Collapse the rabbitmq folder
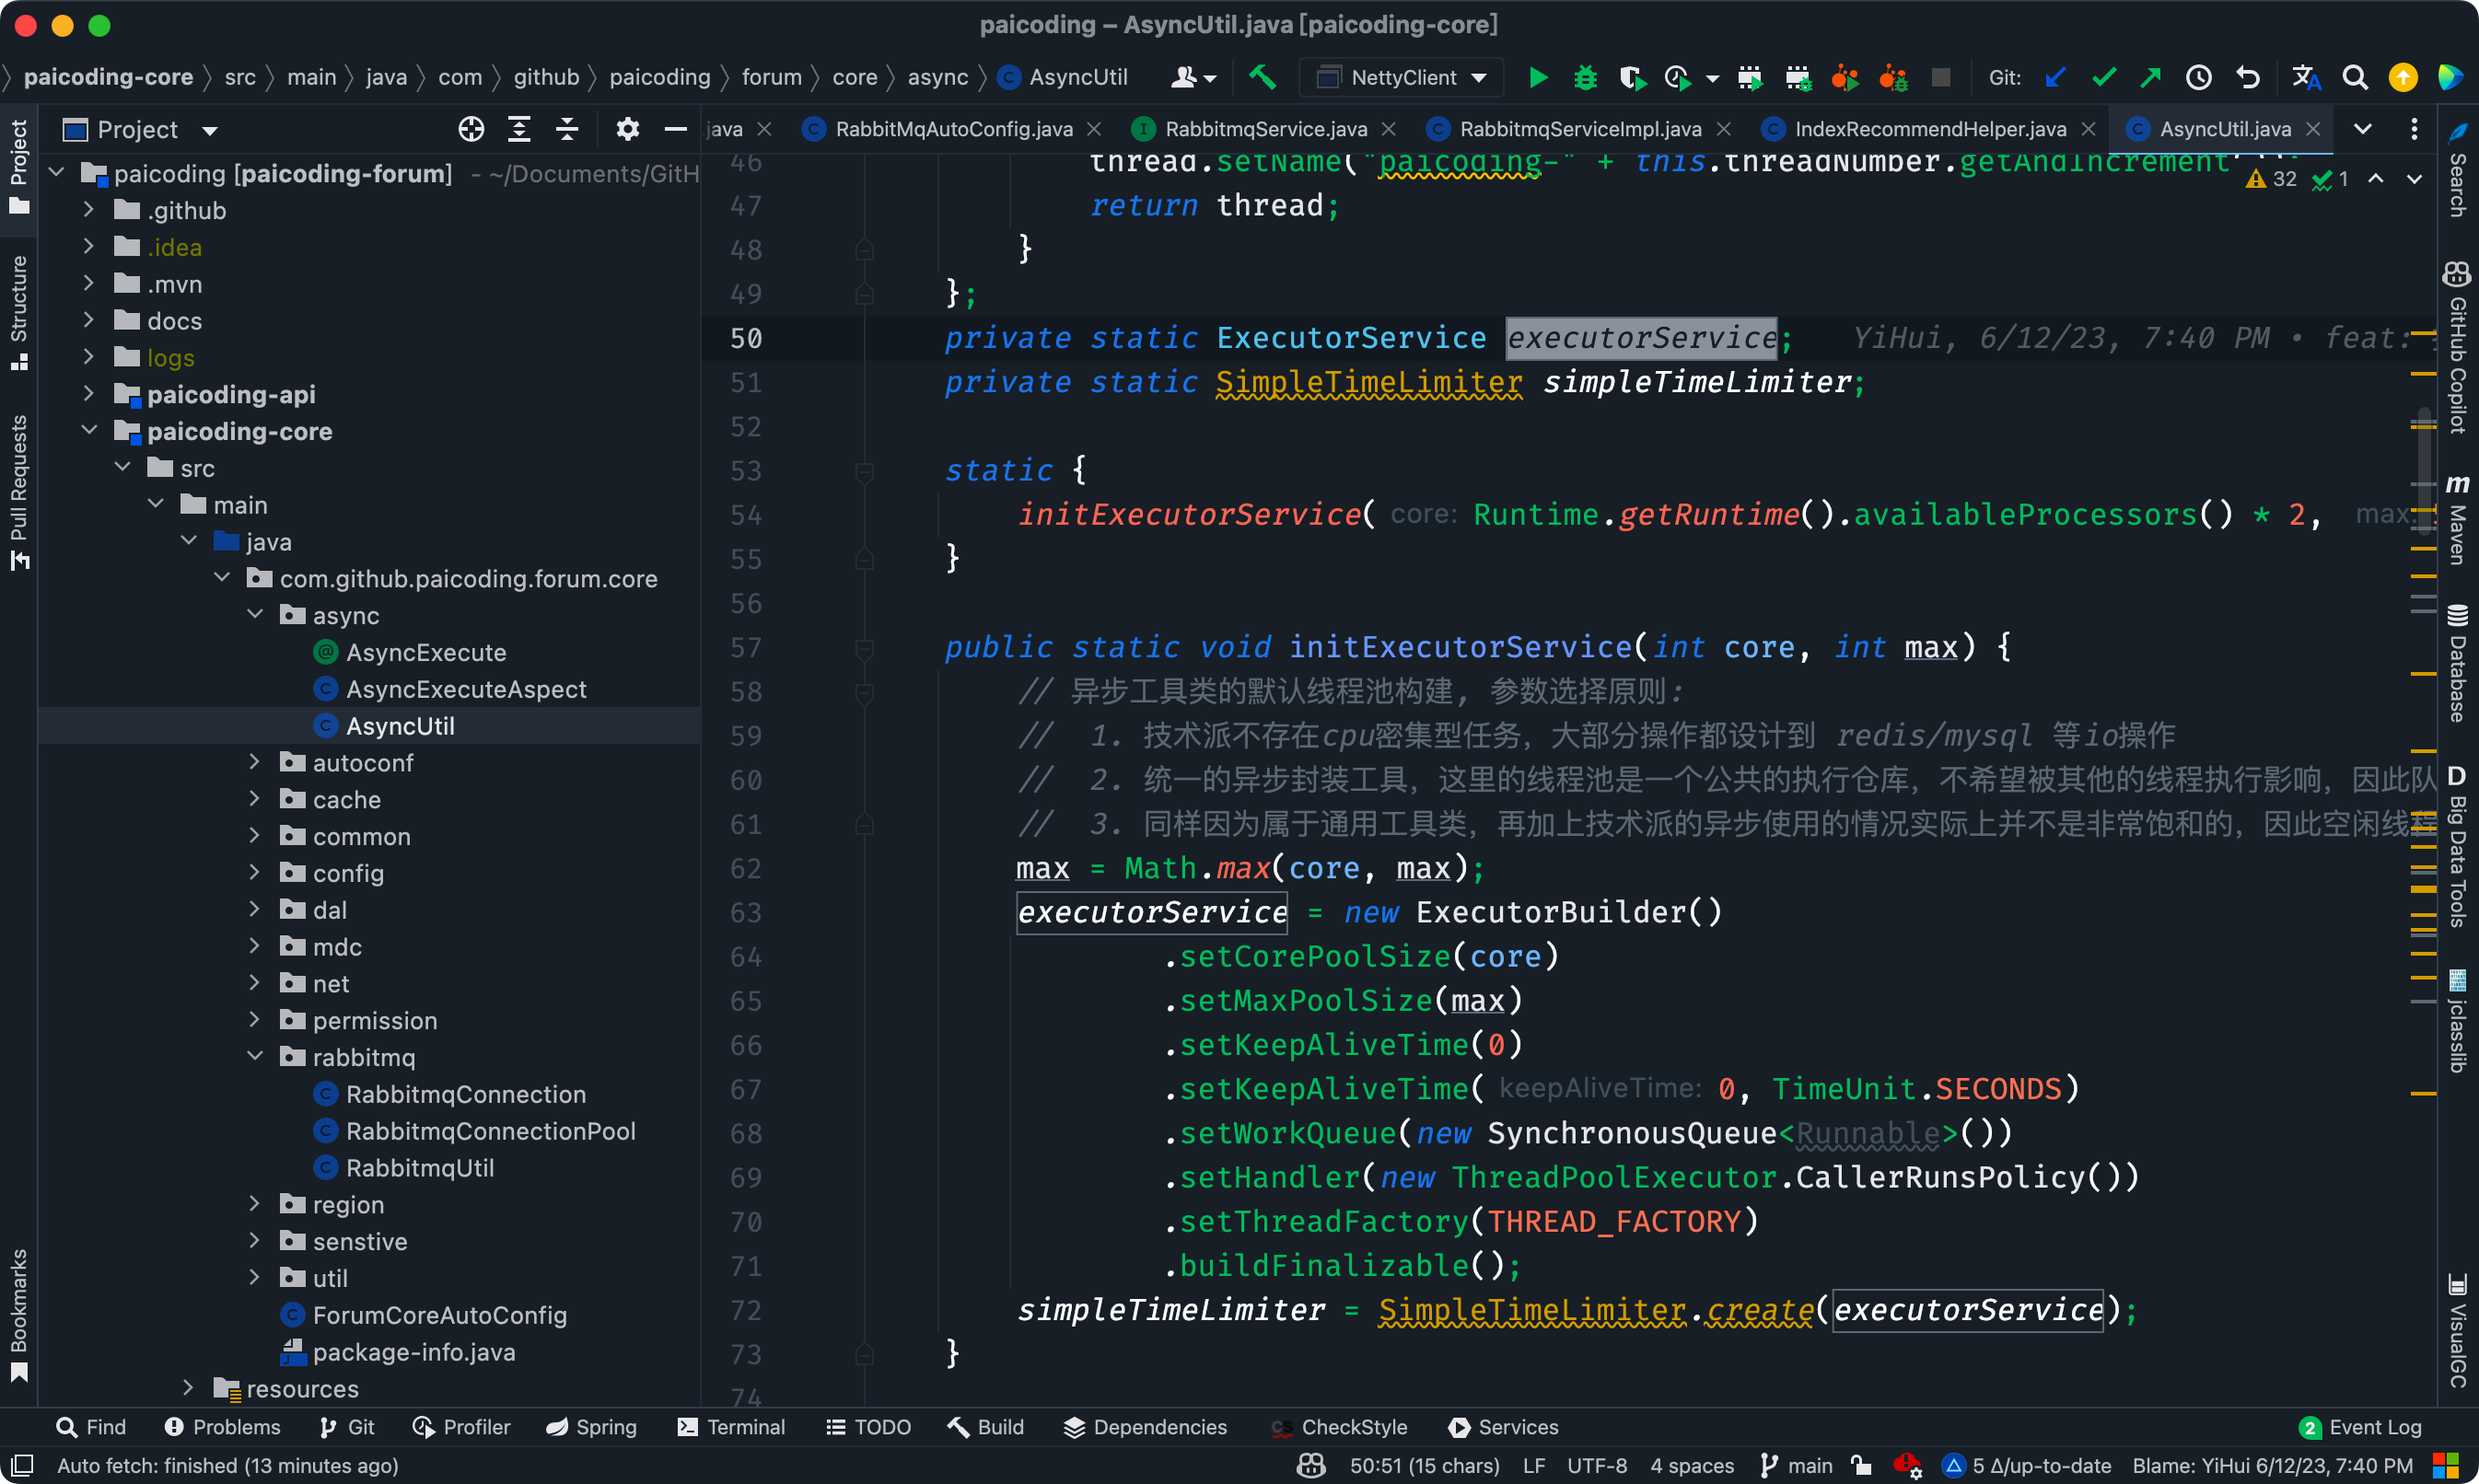2479x1484 pixels. pos(255,1057)
